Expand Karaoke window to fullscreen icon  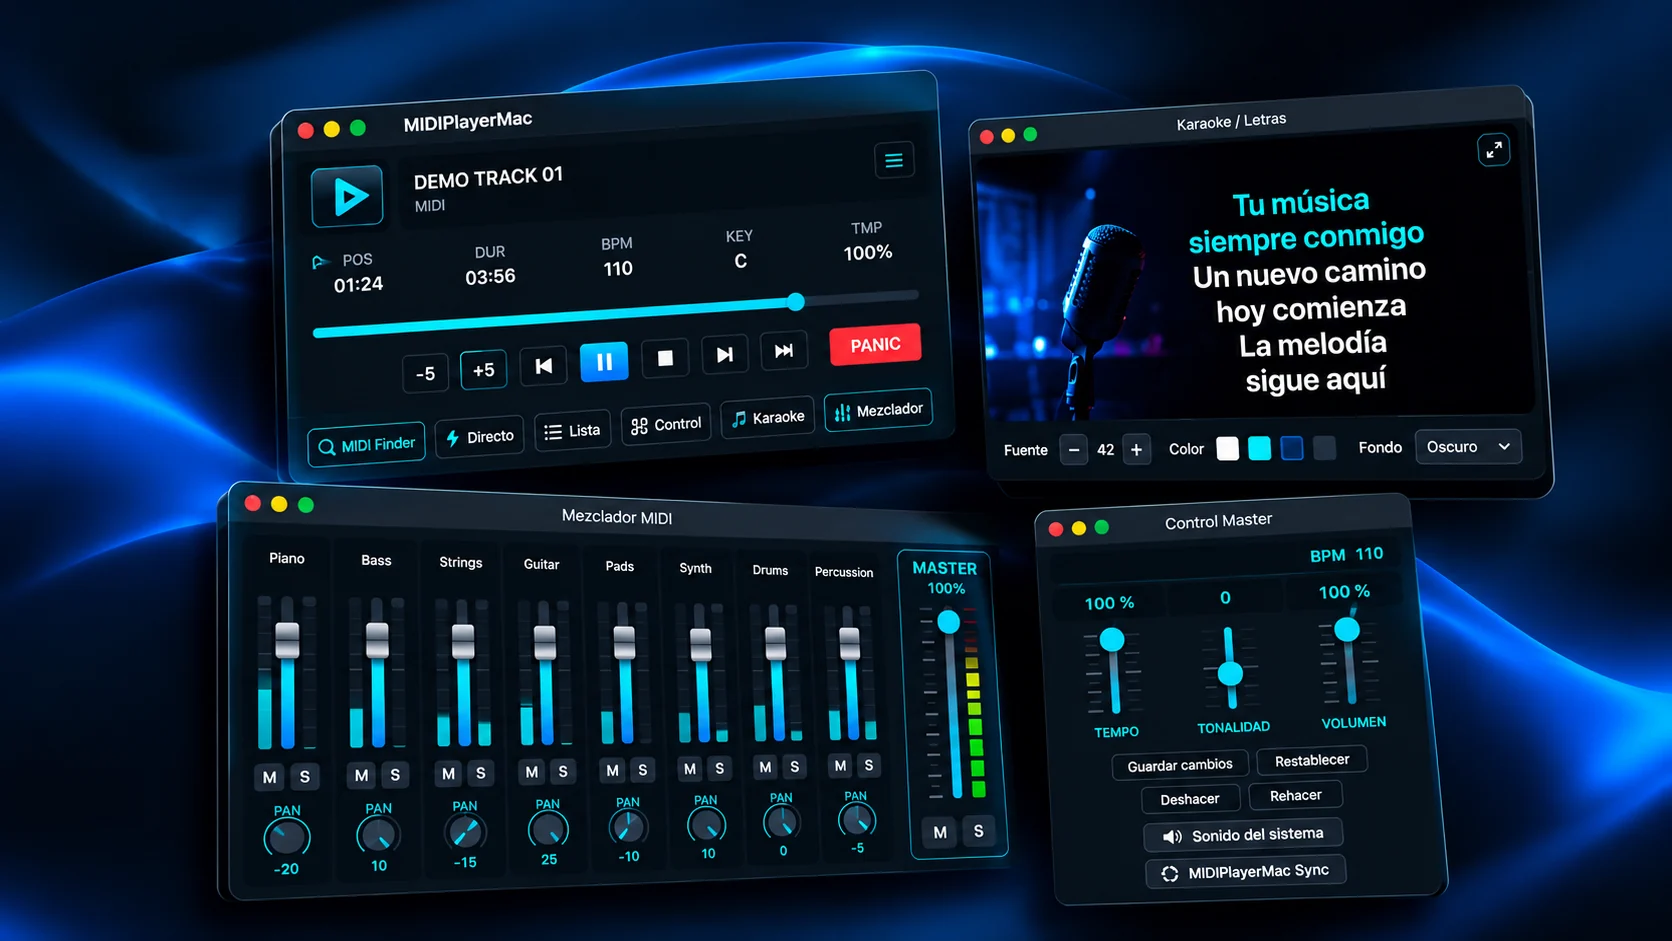(x=1493, y=150)
